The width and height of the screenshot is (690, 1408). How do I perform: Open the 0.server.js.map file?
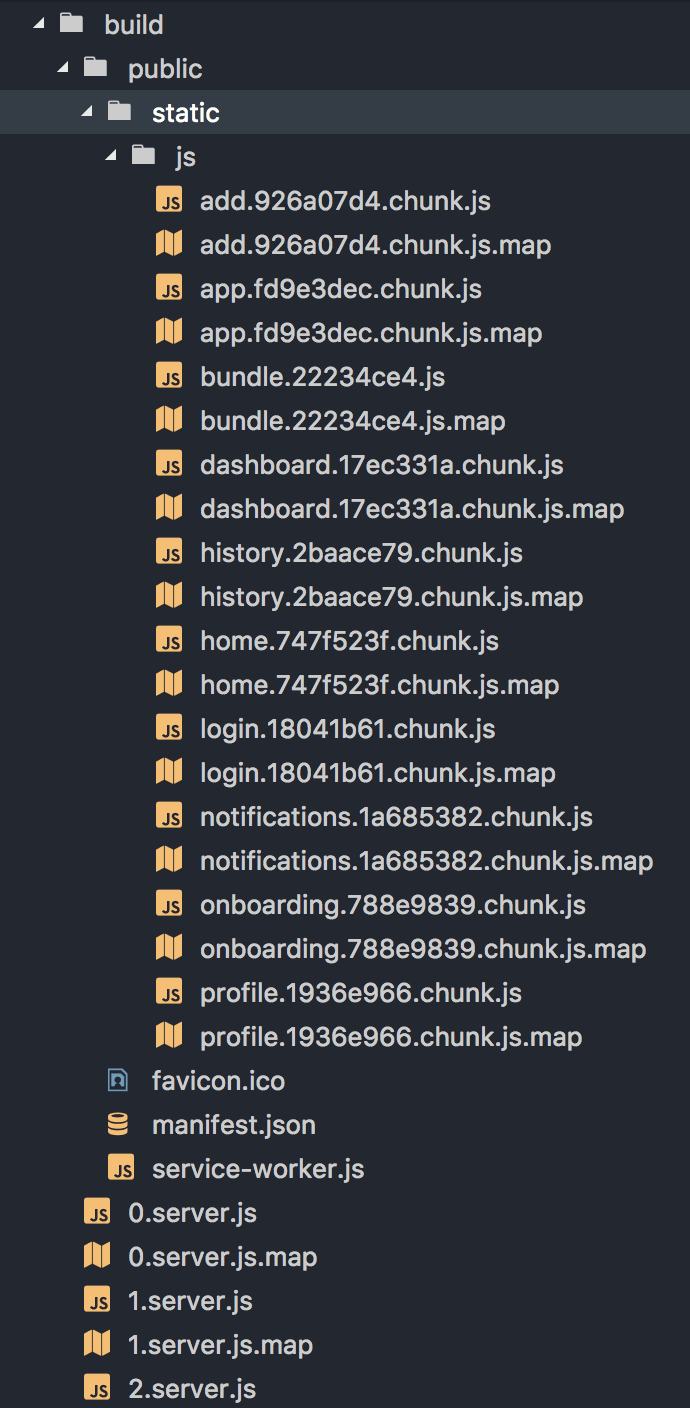click(x=223, y=1257)
